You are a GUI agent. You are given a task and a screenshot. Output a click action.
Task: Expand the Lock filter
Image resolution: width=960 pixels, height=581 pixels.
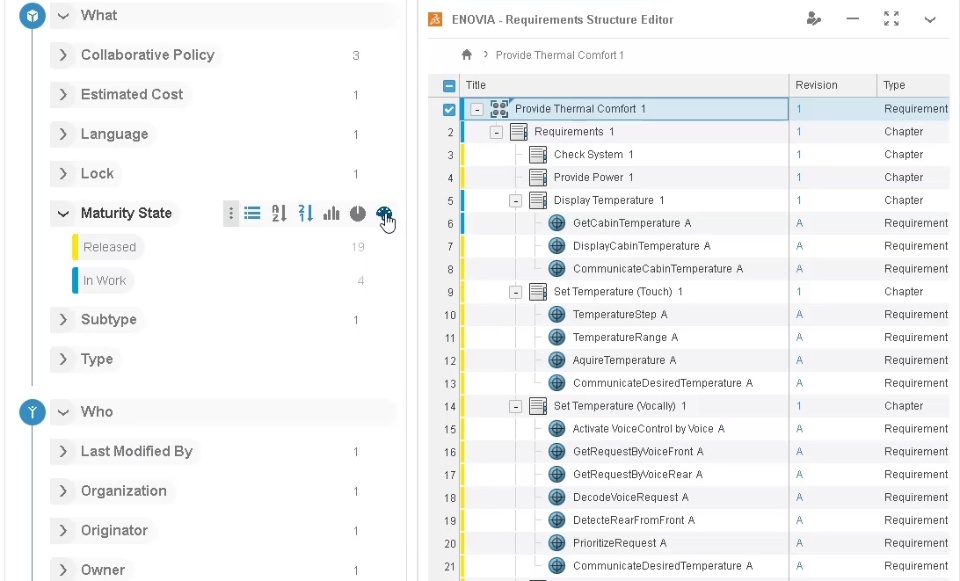pyautogui.click(x=62, y=173)
